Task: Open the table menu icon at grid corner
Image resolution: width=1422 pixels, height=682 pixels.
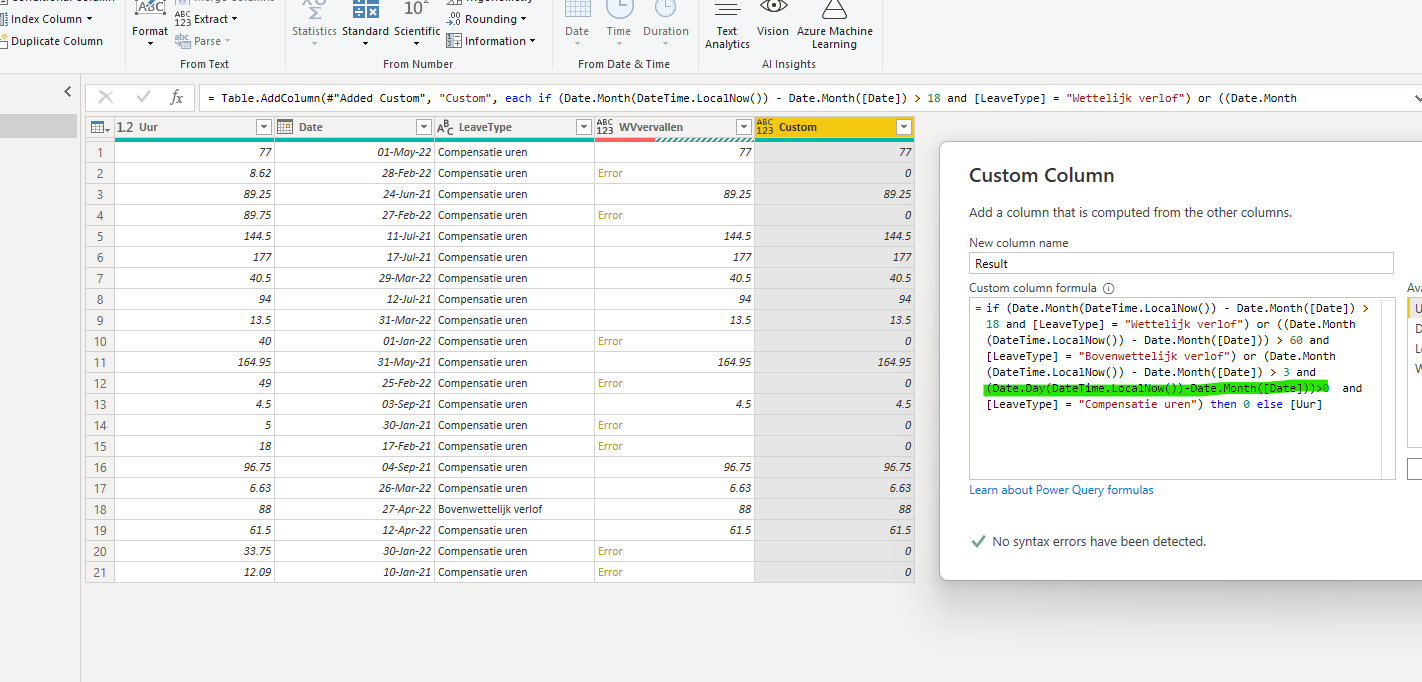Action: click(100, 127)
